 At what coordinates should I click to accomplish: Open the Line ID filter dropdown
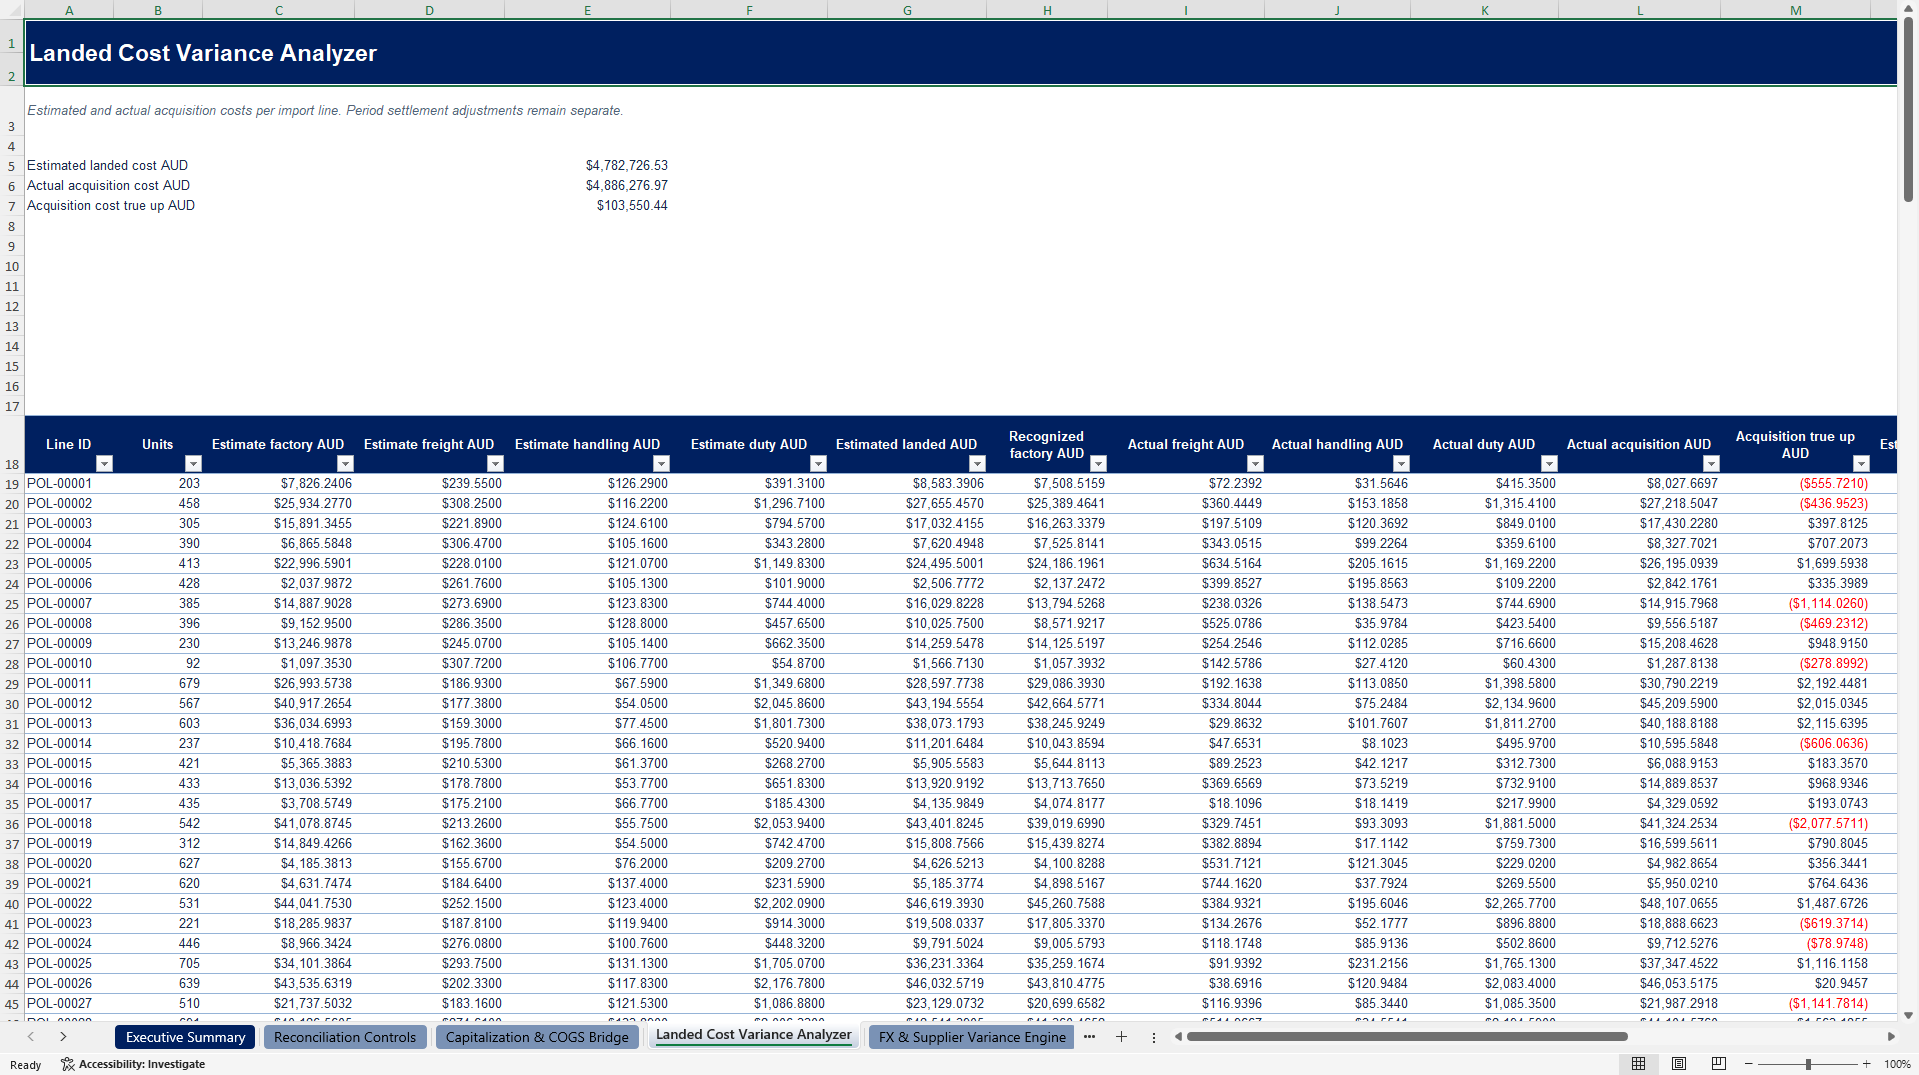104,464
